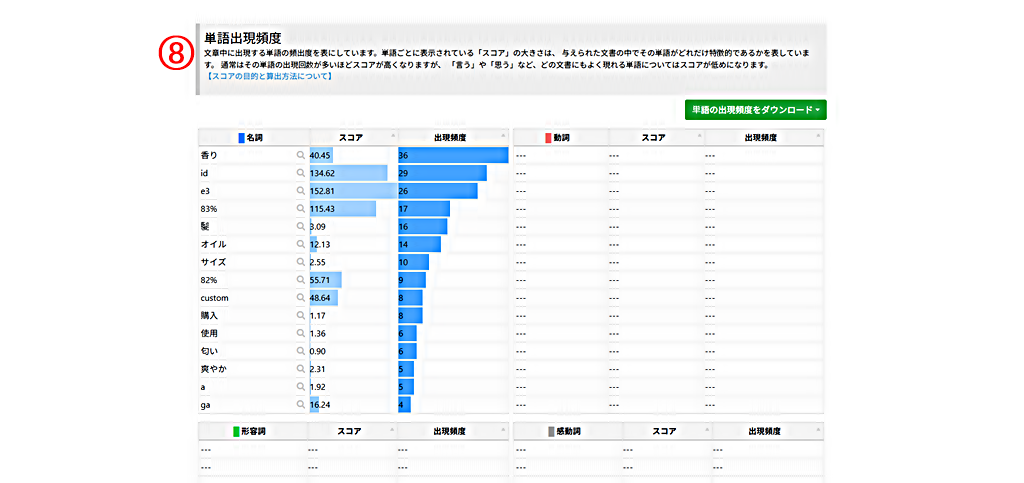Click the 香り frequency bar showing 36
Screen dimensions: 1024x483
[453, 155]
